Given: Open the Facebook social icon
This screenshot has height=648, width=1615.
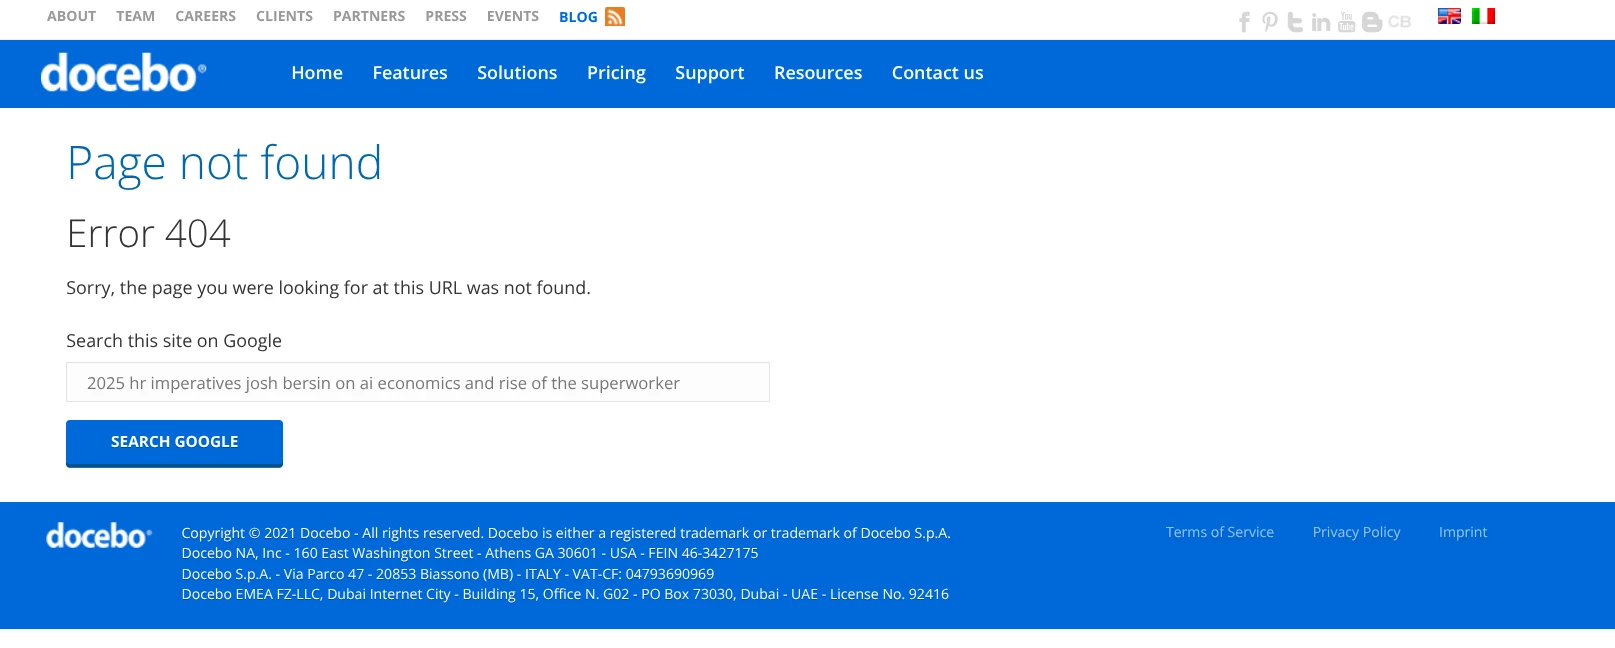Looking at the screenshot, I should [x=1244, y=22].
